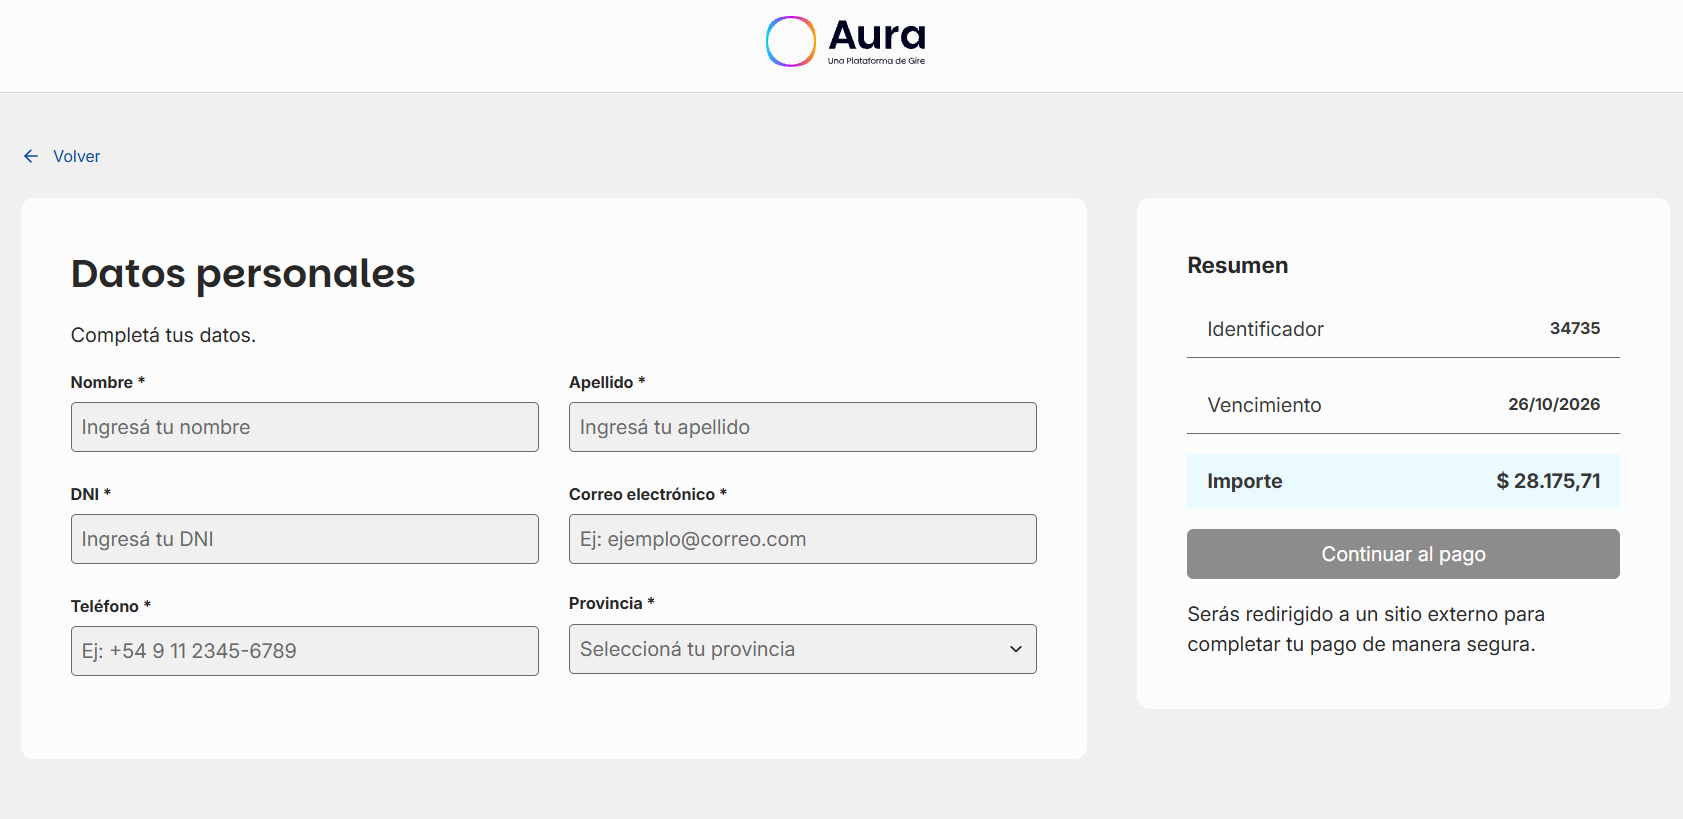Click the Resumen heading

1238,265
